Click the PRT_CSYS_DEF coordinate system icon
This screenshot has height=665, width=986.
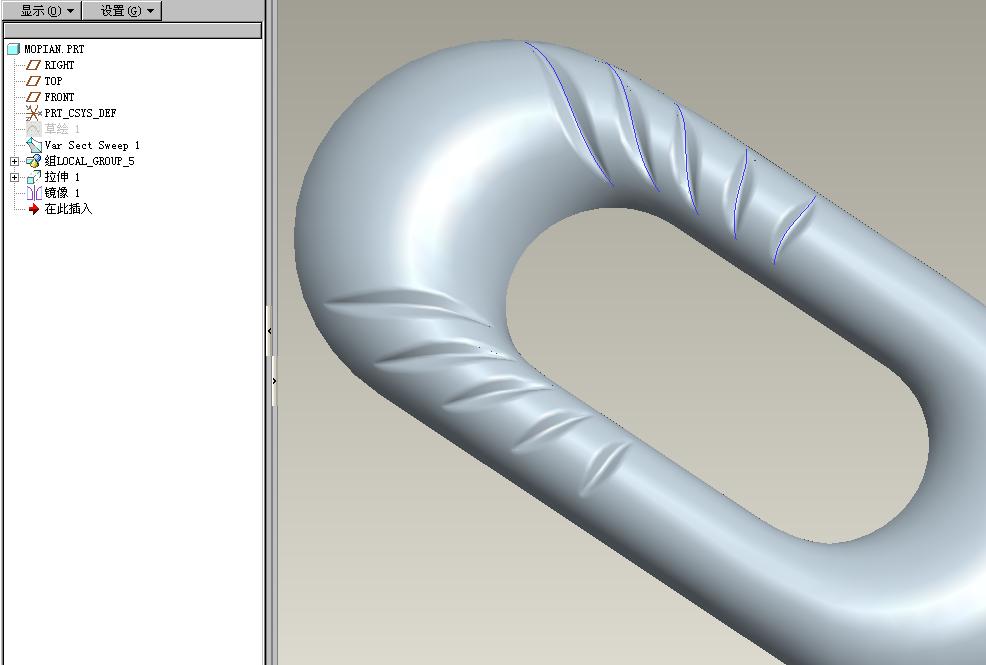tap(33, 113)
